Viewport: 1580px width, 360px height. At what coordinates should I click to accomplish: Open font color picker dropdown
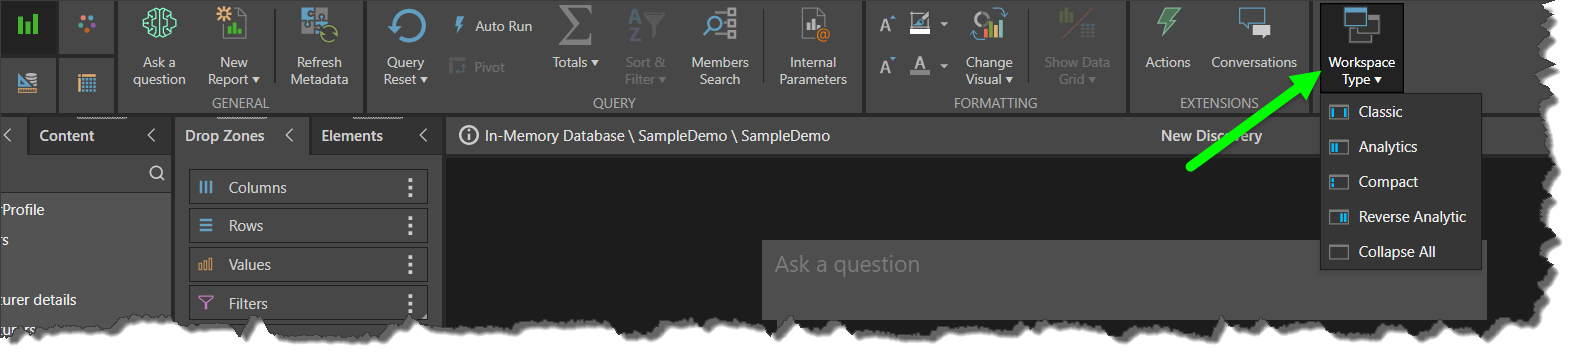point(944,66)
